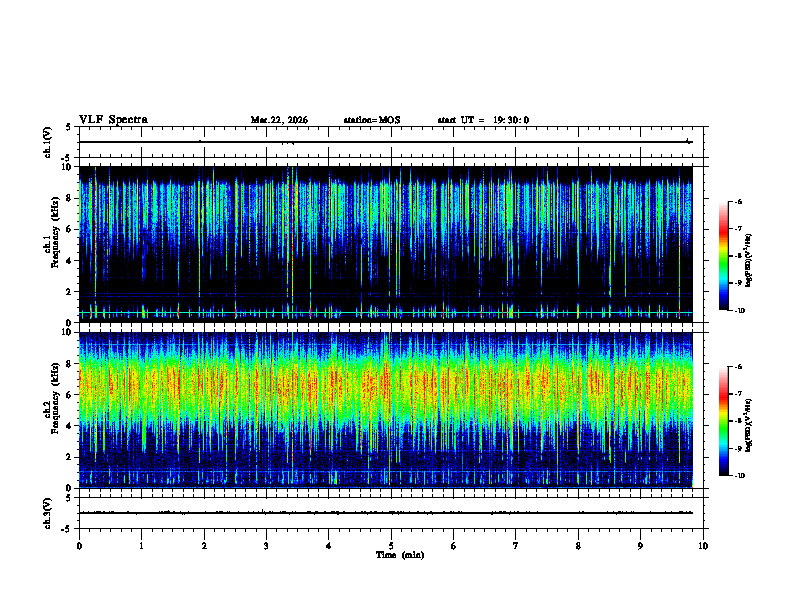Click the "7" tick on the Time axis

pos(516,546)
